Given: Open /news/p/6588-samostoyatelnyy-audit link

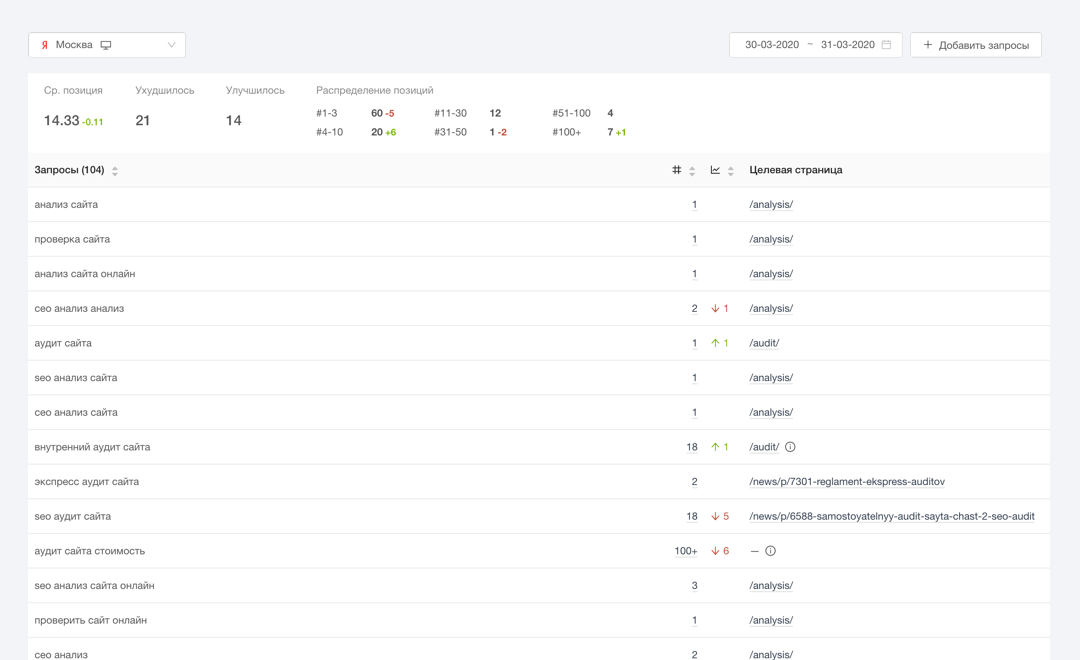Looking at the screenshot, I should pos(891,517).
